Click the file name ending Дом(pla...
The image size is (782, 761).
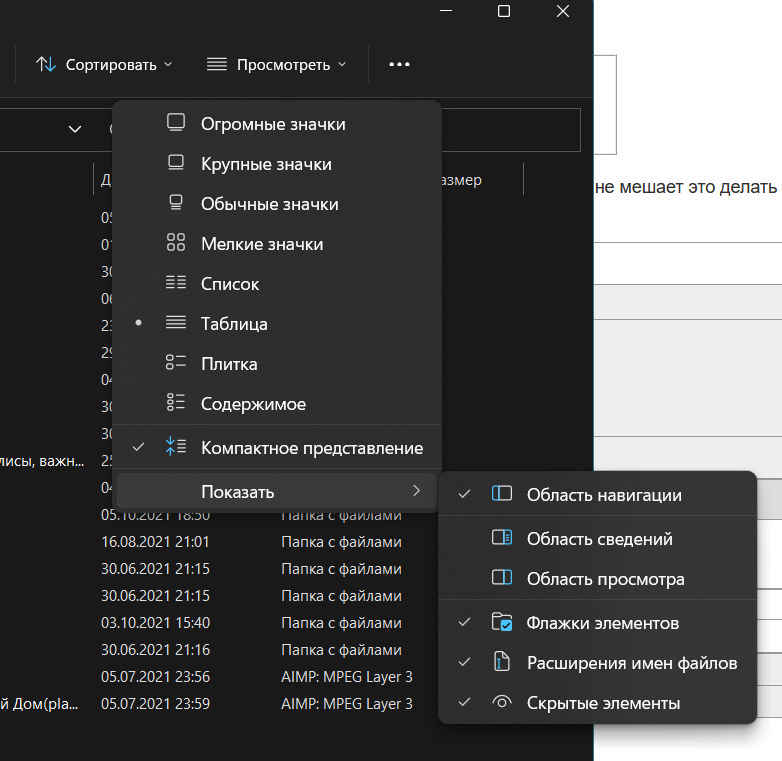(x=39, y=704)
